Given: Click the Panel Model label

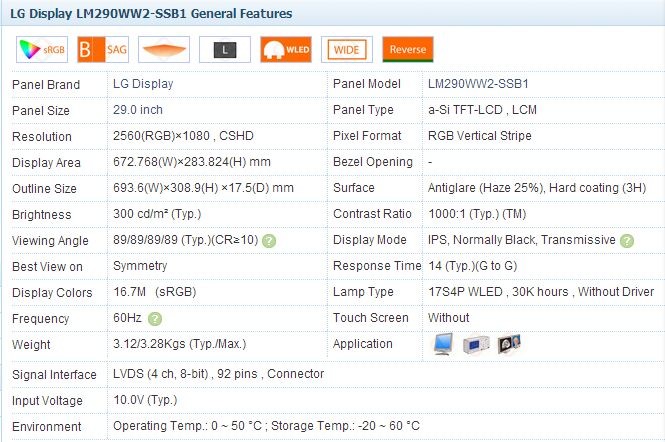Looking at the screenshot, I should click(x=367, y=84).
